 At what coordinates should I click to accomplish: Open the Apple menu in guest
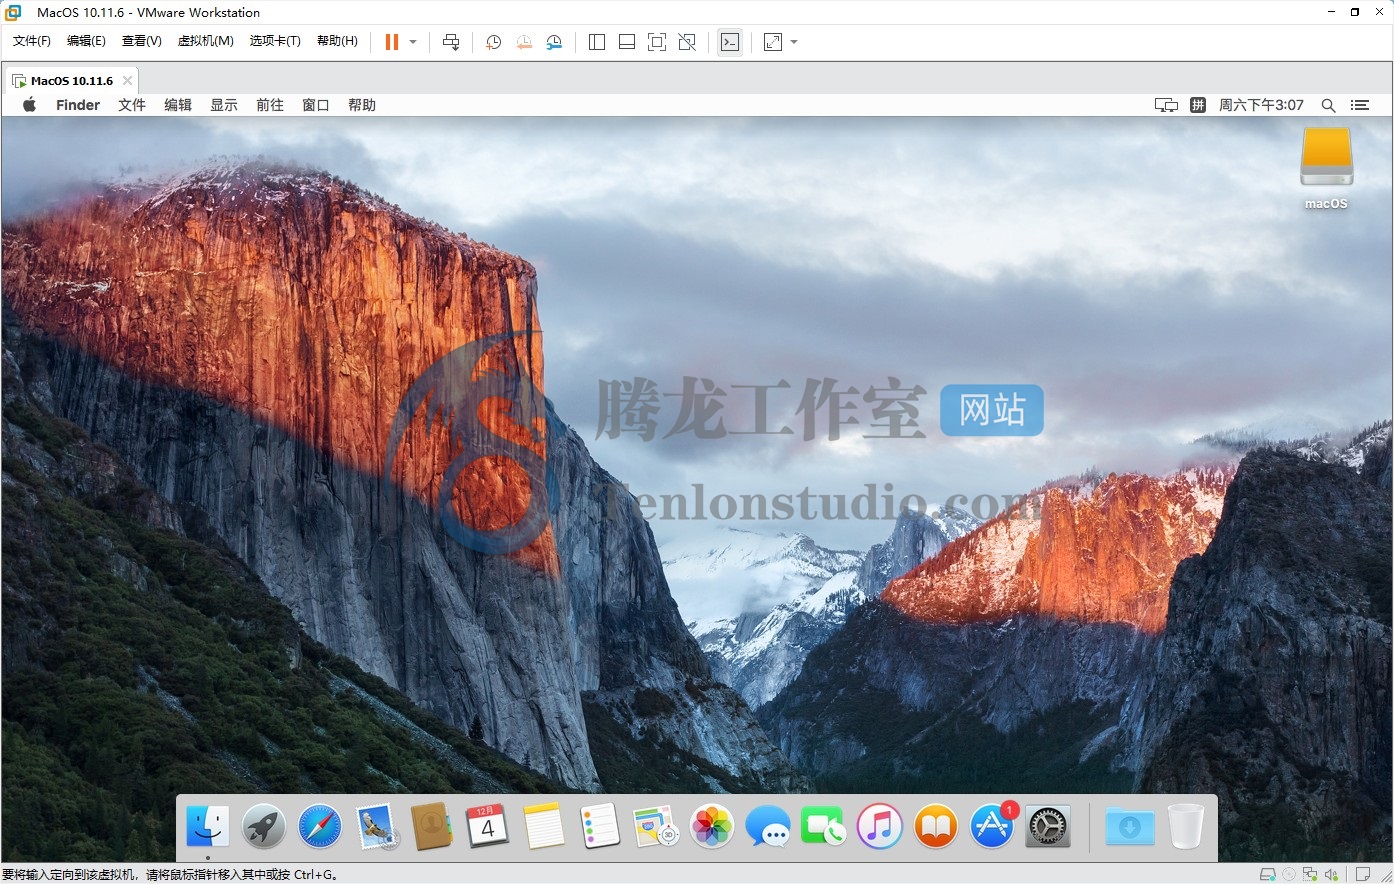pos(29,105)
